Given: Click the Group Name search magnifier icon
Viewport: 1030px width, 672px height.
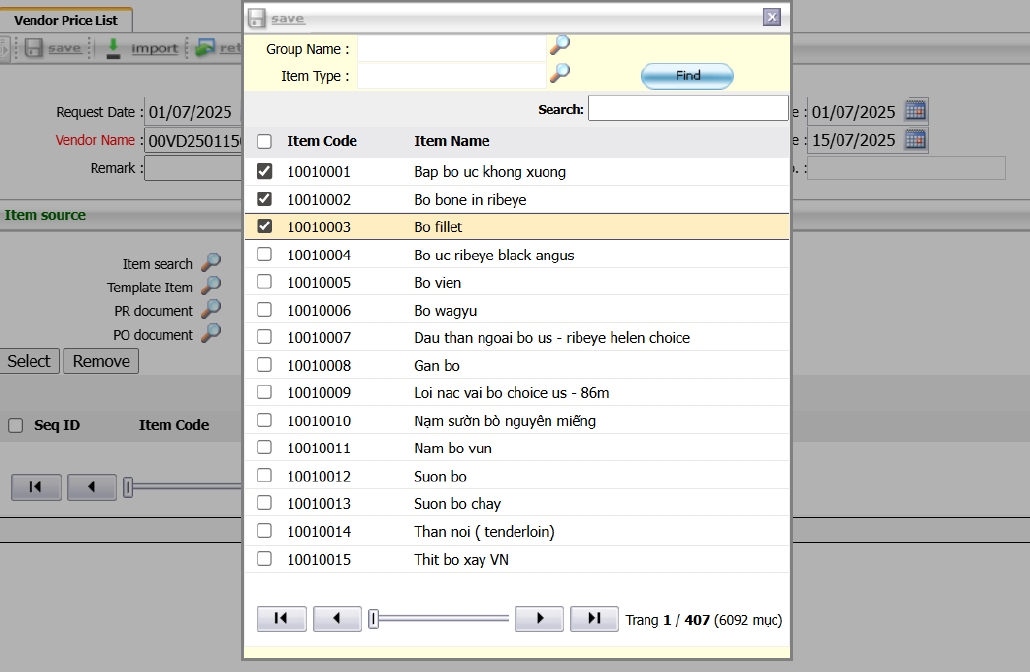Looking at the screenshot, I should (560, 45).
